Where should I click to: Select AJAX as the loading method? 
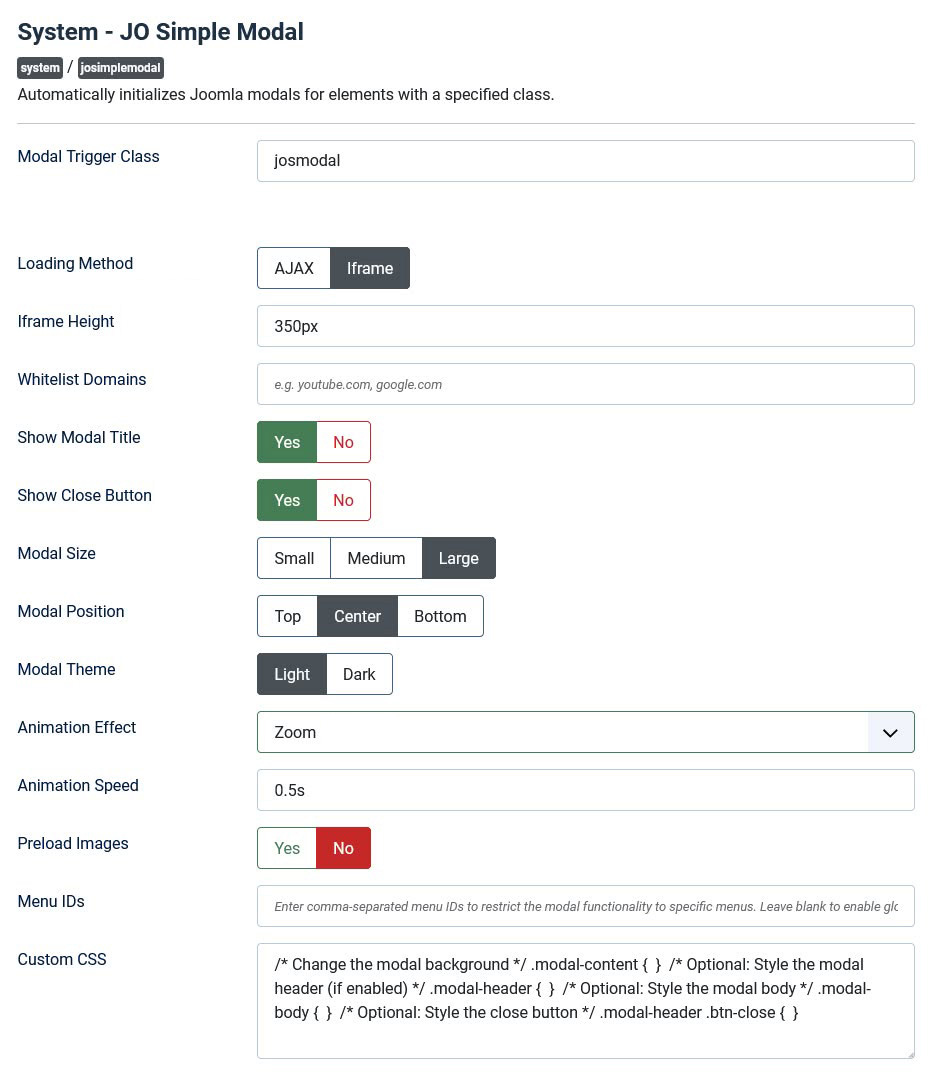293,268
